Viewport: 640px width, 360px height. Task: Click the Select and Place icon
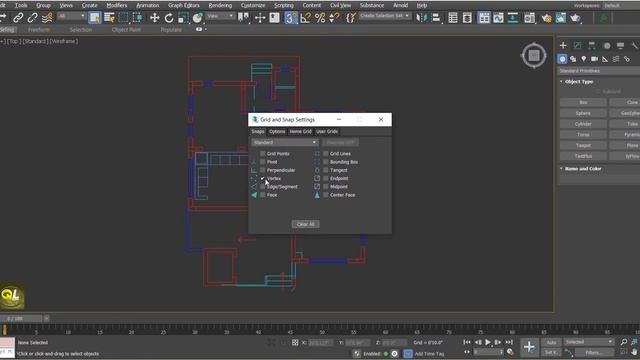pyautogui.click(x=198, y=18)
